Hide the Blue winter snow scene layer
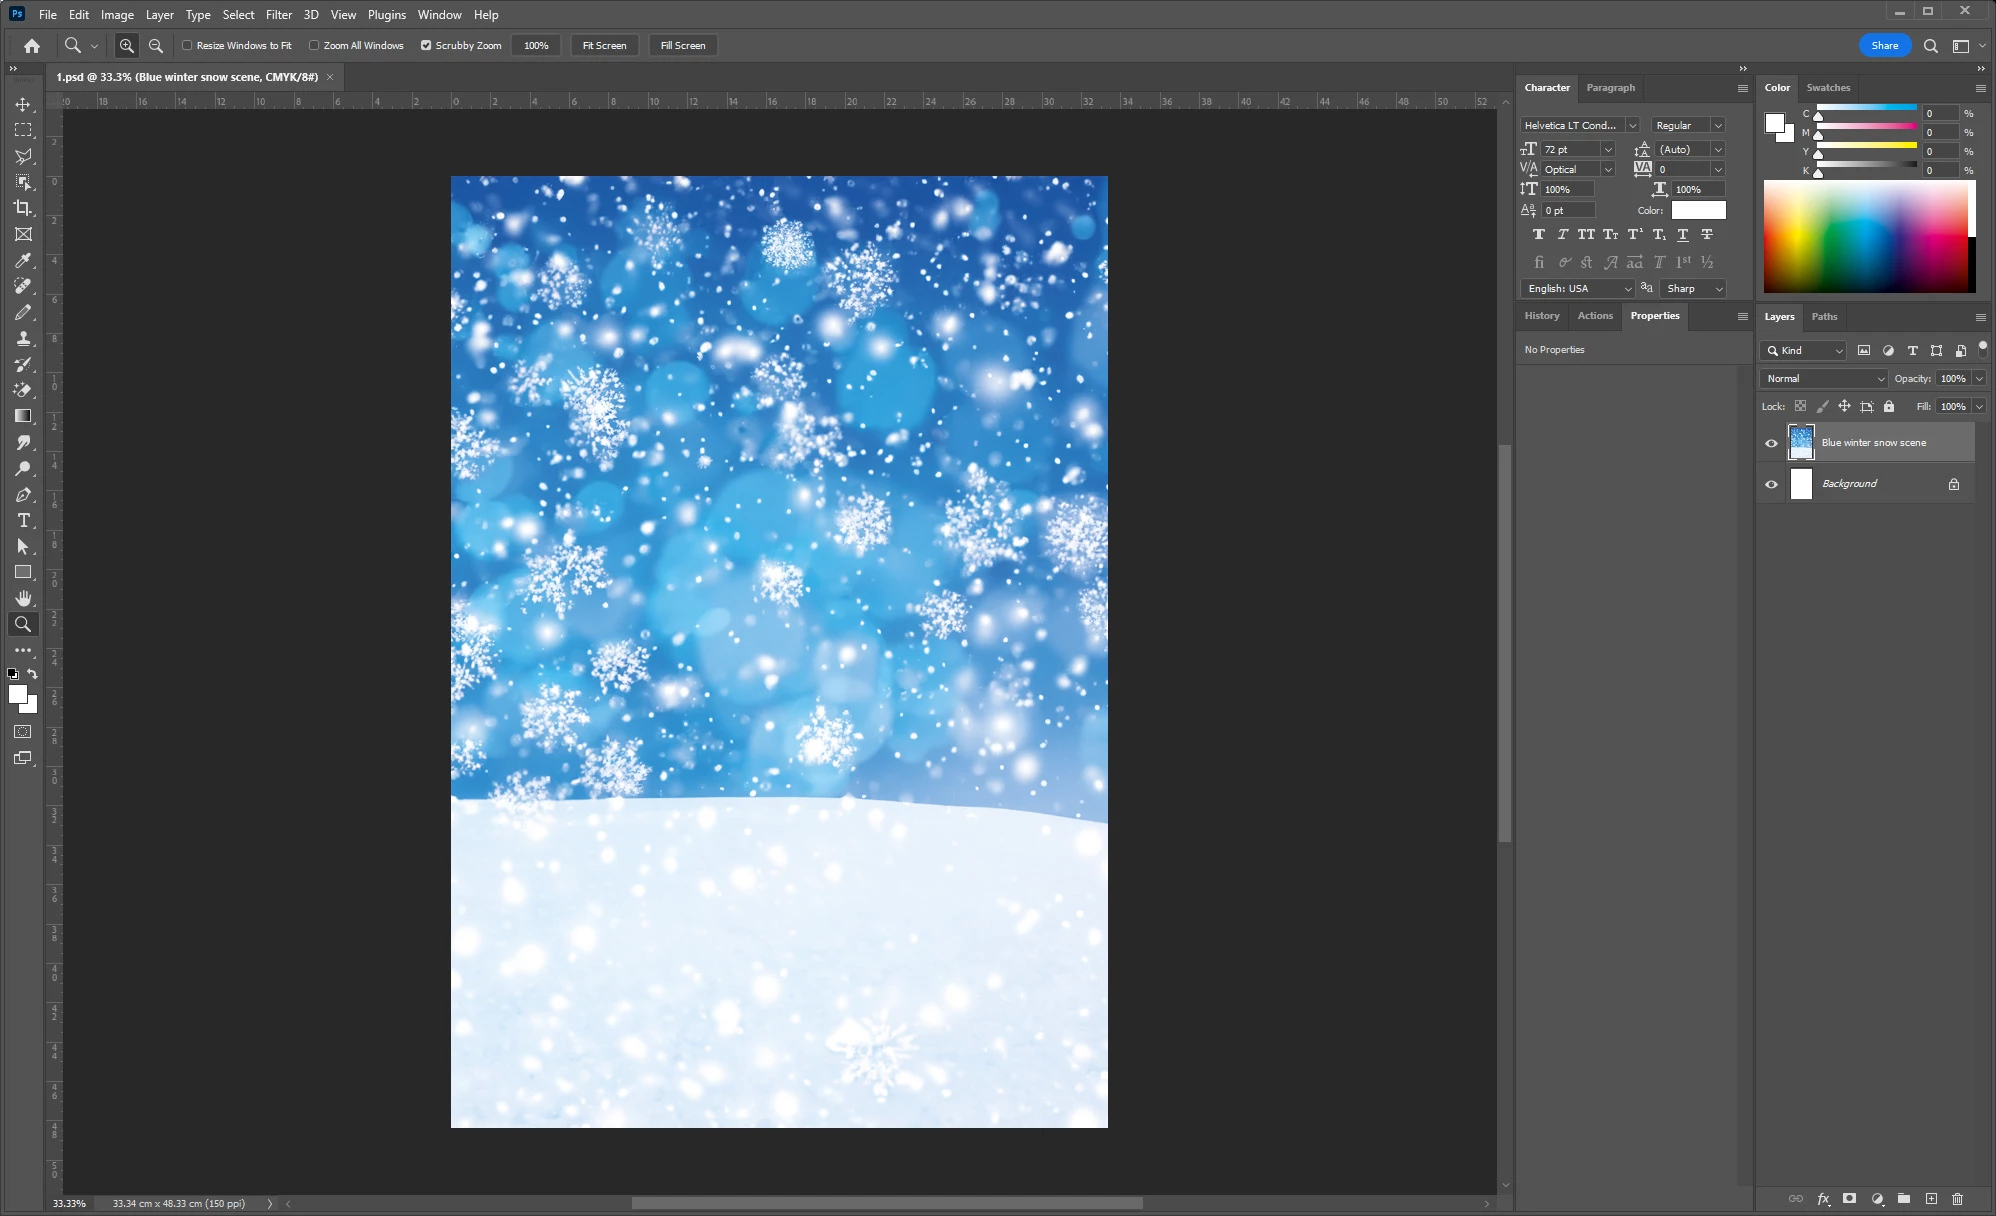The width and height of the screenshot is (1996, 1216). point(1771,443)
